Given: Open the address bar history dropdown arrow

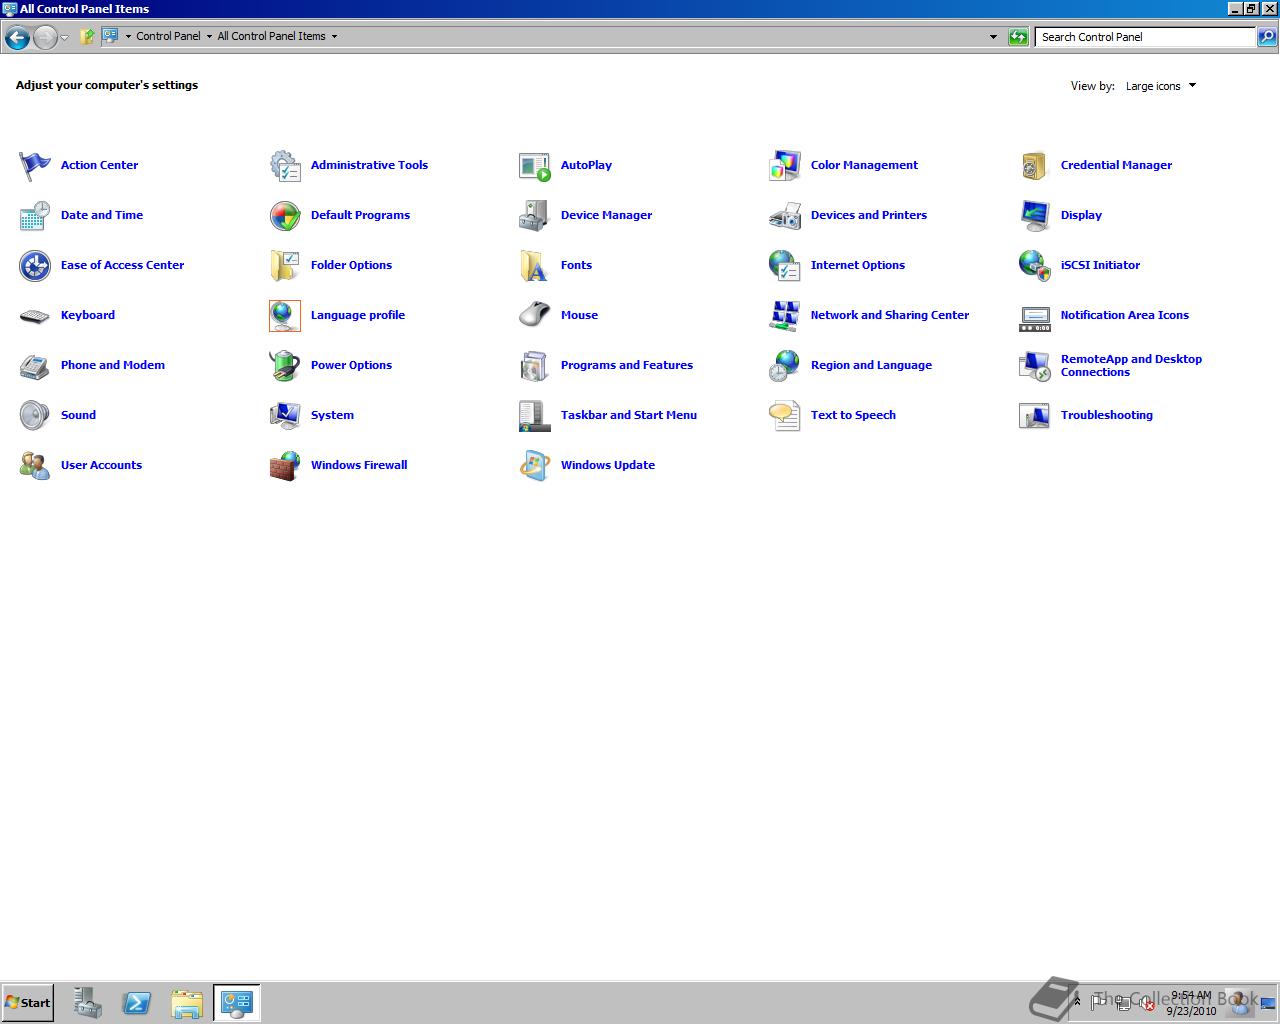Looking at the screenshot, I should click(x=993, y=37).
